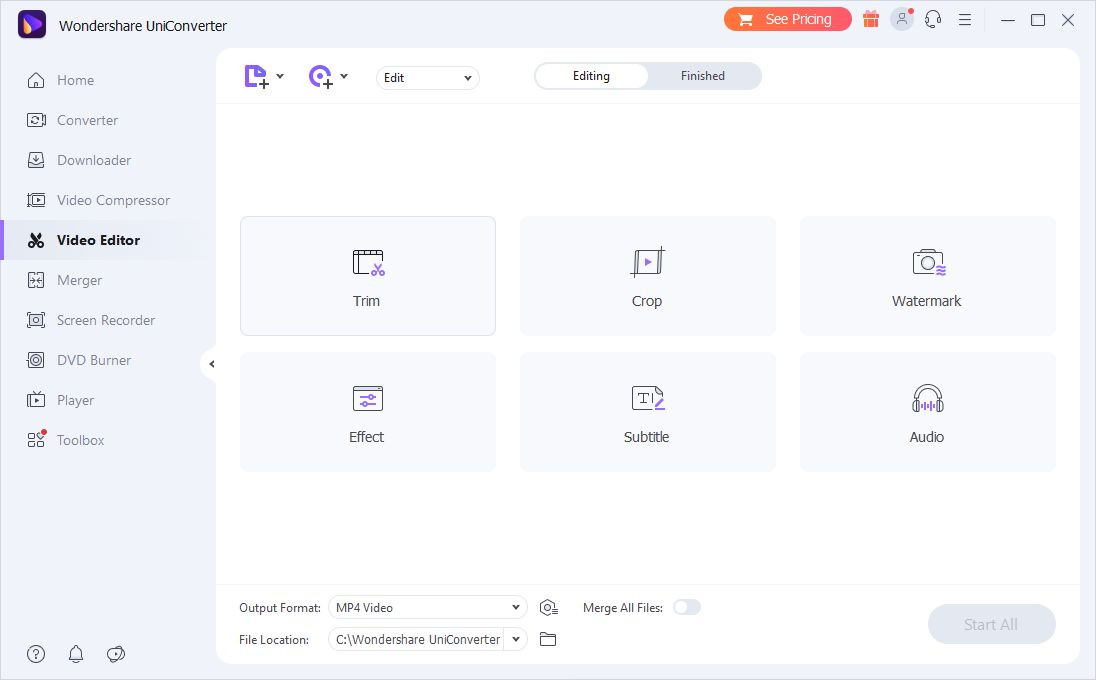Open Converter in the sidebar
The height and width of the screenshot is (680, 1096).
[x=108, y=120]
